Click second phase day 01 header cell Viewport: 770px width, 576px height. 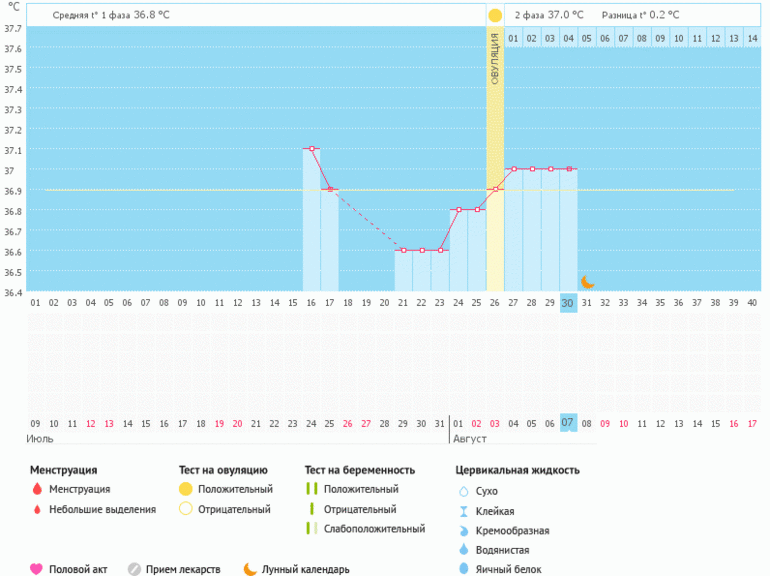(x=513, y=38)
